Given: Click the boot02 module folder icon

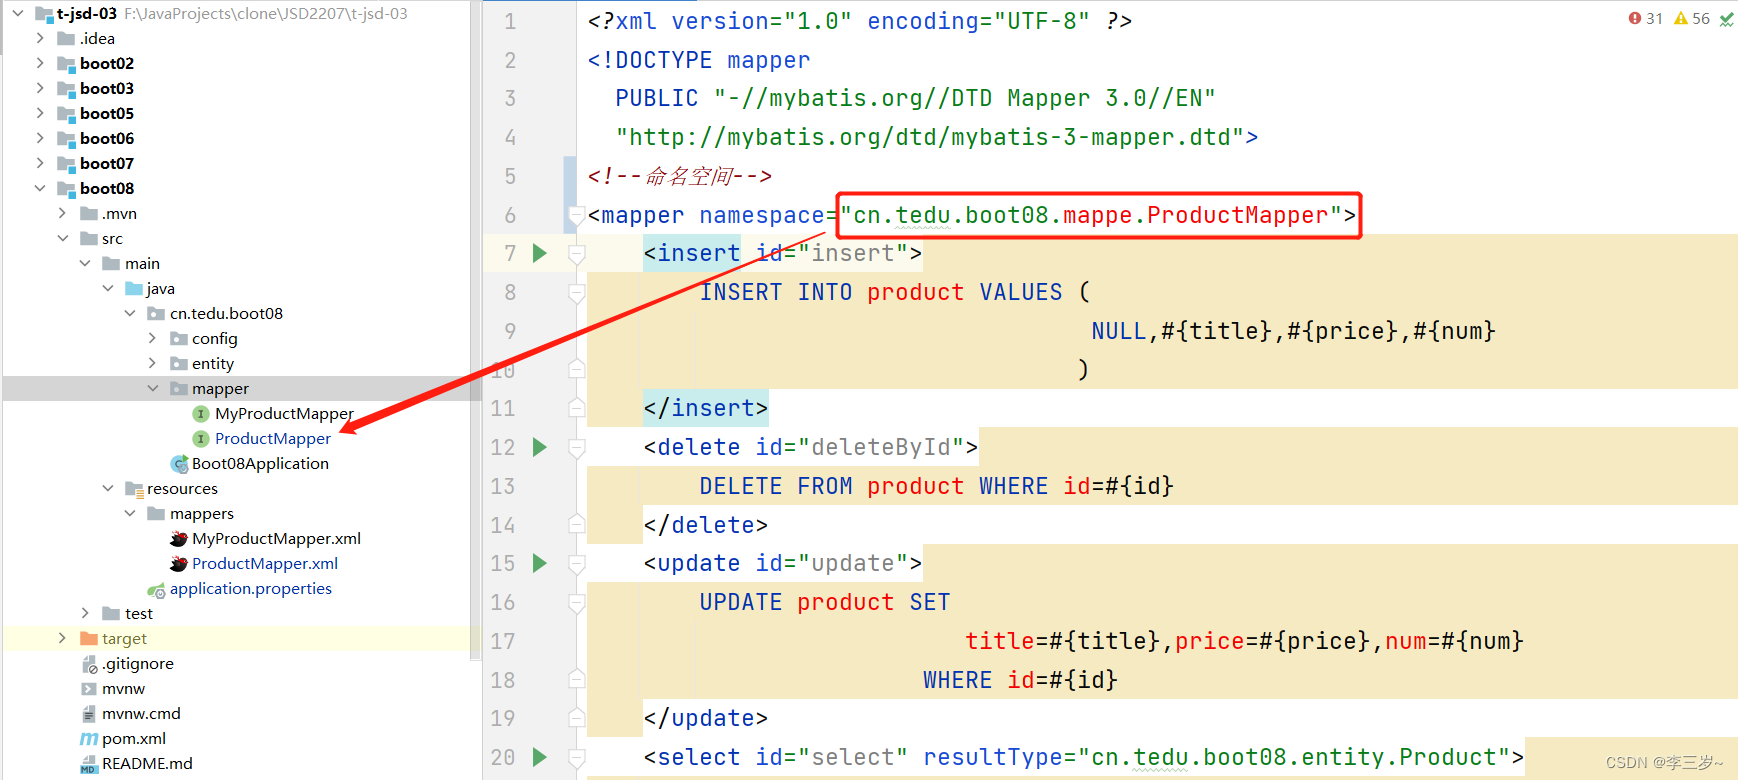Looking at the screenshot, I should (x=66, y=64).
